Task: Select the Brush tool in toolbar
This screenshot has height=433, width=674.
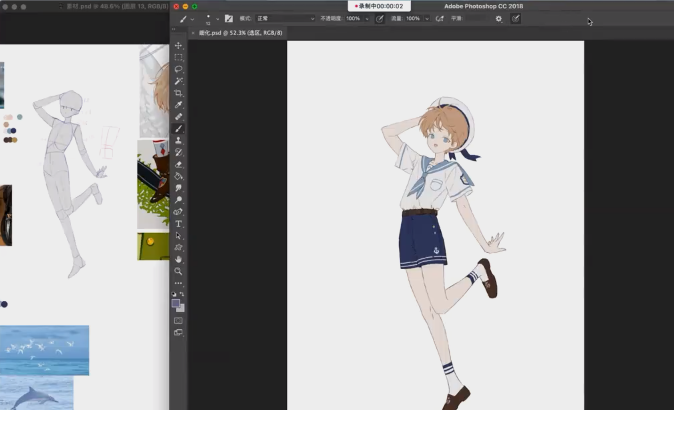Action: pyautogui.click(x=178, y=129)
